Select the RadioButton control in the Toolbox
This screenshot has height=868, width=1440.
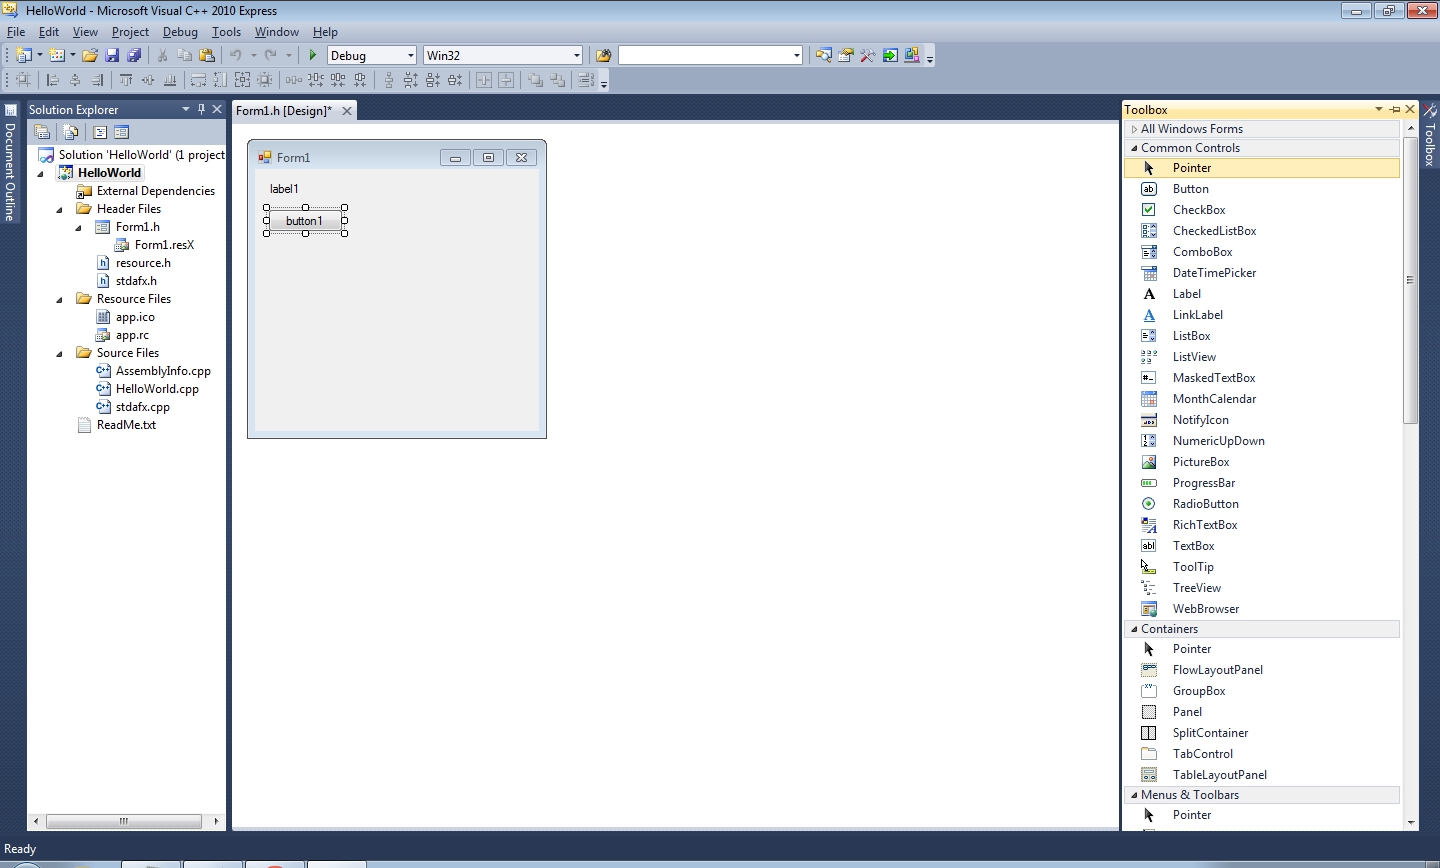pos(1205,503)
